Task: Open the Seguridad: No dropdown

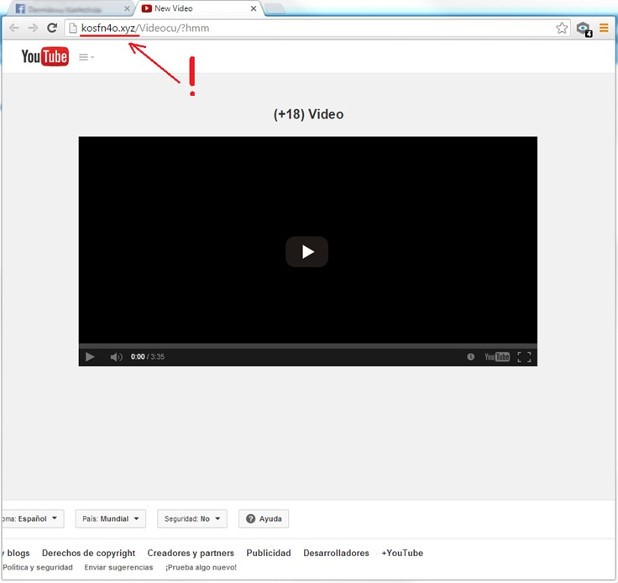Action: (x=191, y=519)
